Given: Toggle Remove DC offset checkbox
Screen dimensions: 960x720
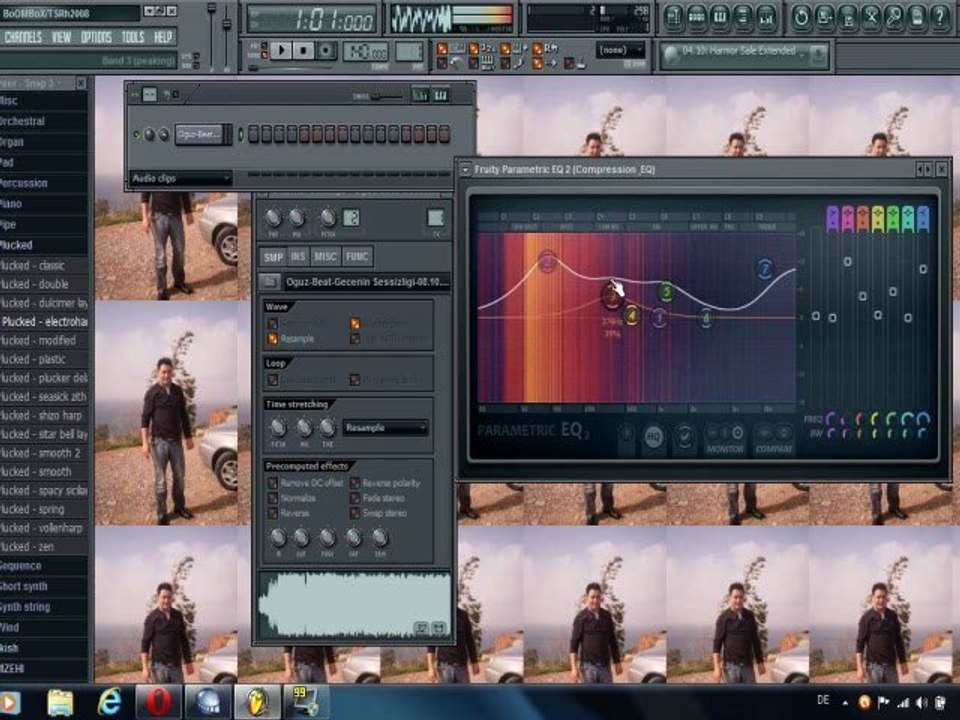Looking at the screenshot, I should click(272, 483).
